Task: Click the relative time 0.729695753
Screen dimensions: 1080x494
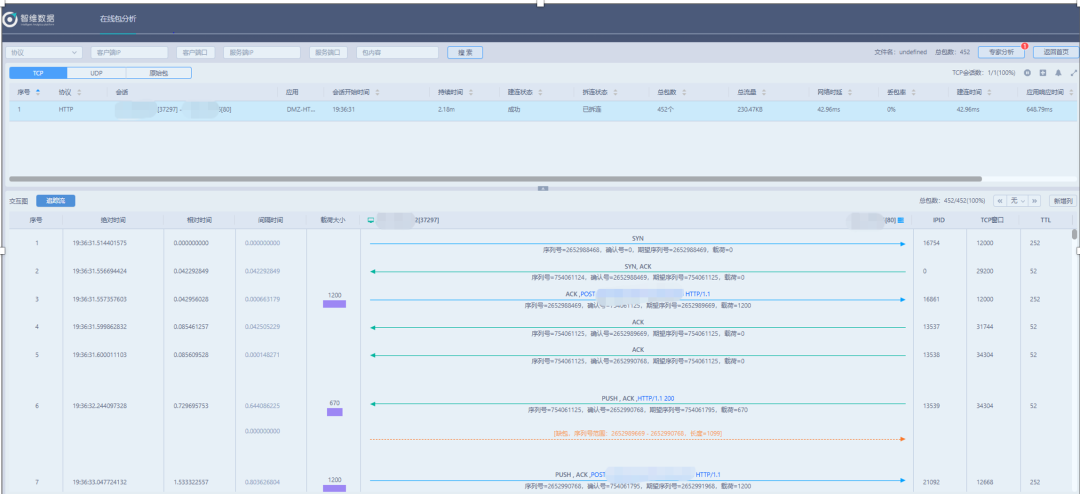Action: point(191,406)
